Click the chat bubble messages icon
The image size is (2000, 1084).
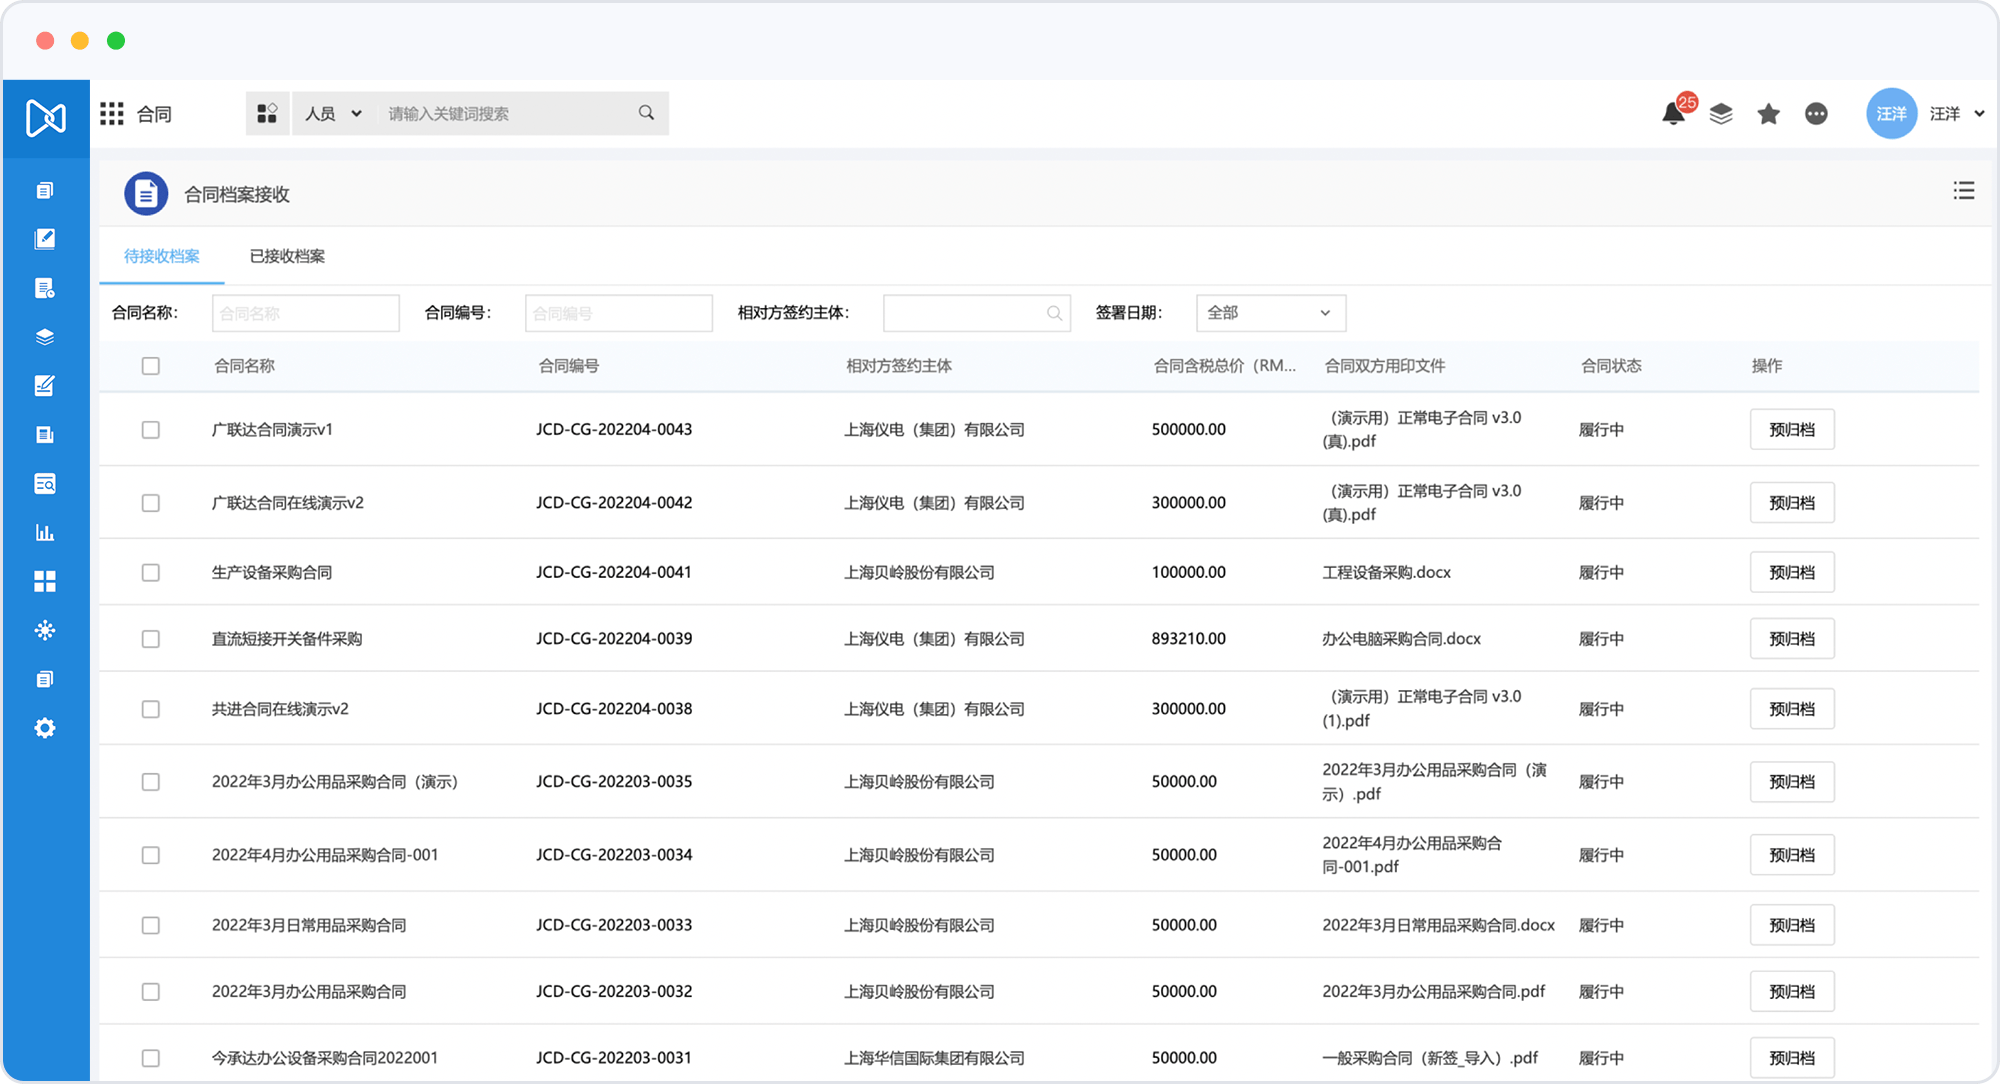tap(1816, 114)
